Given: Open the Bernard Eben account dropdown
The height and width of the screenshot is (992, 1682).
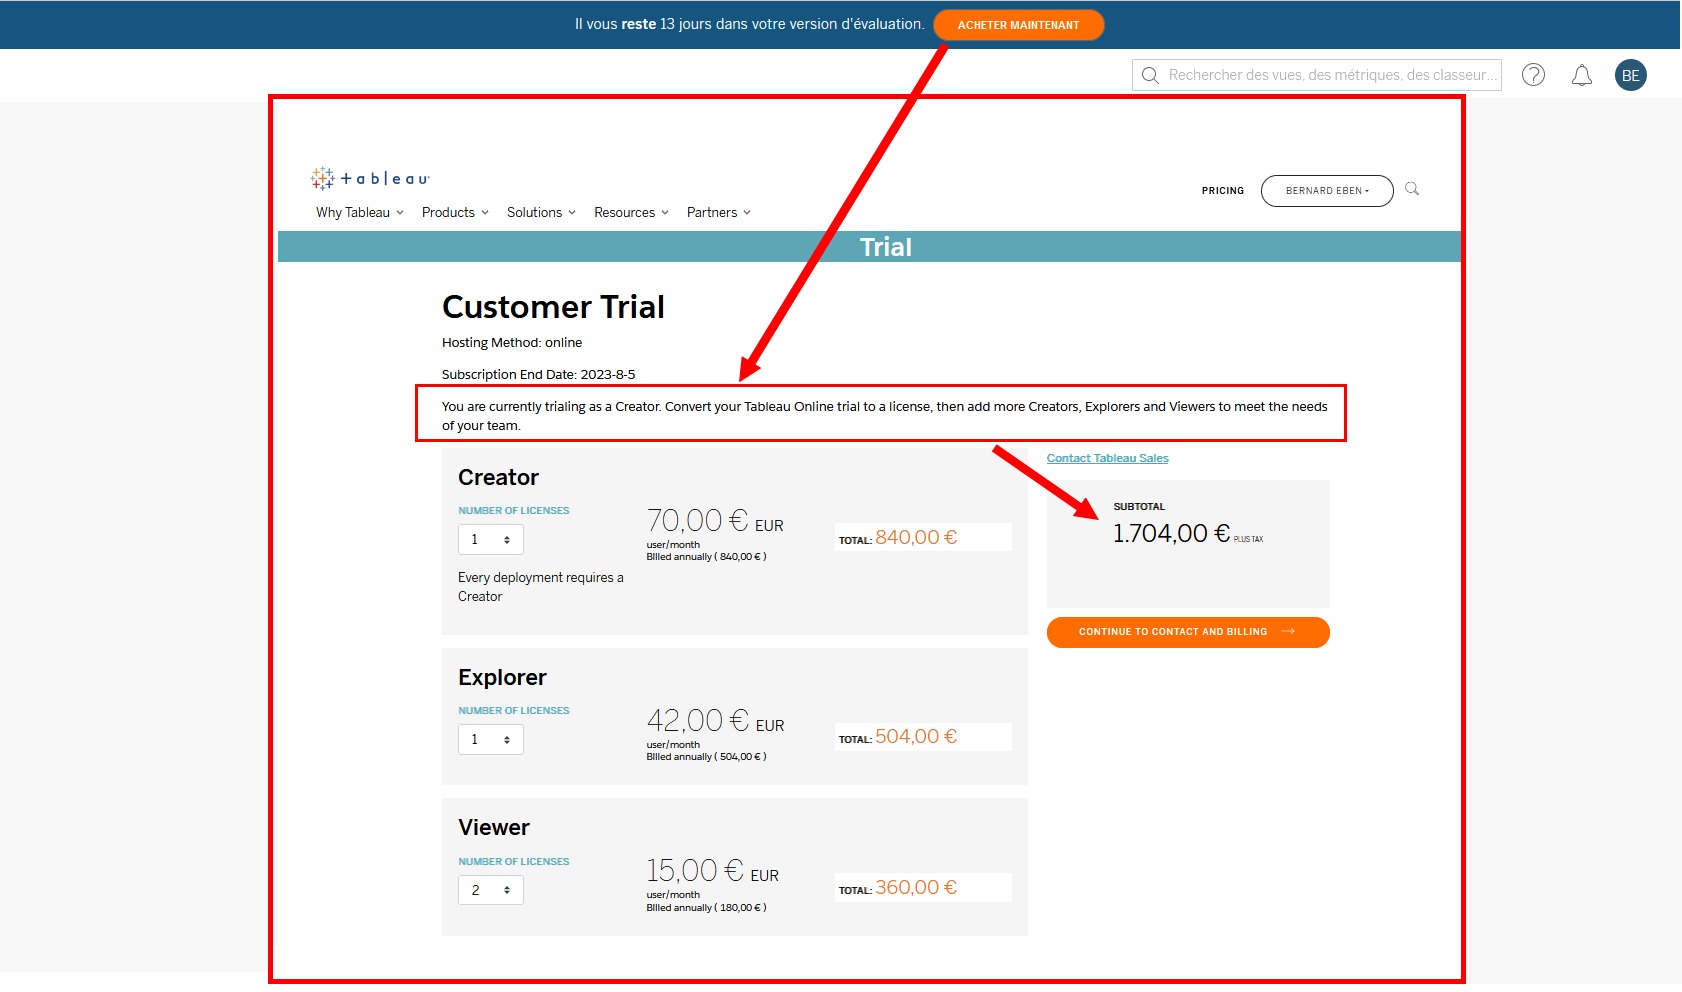Looking at the screenshot, I should [1327, 191].
